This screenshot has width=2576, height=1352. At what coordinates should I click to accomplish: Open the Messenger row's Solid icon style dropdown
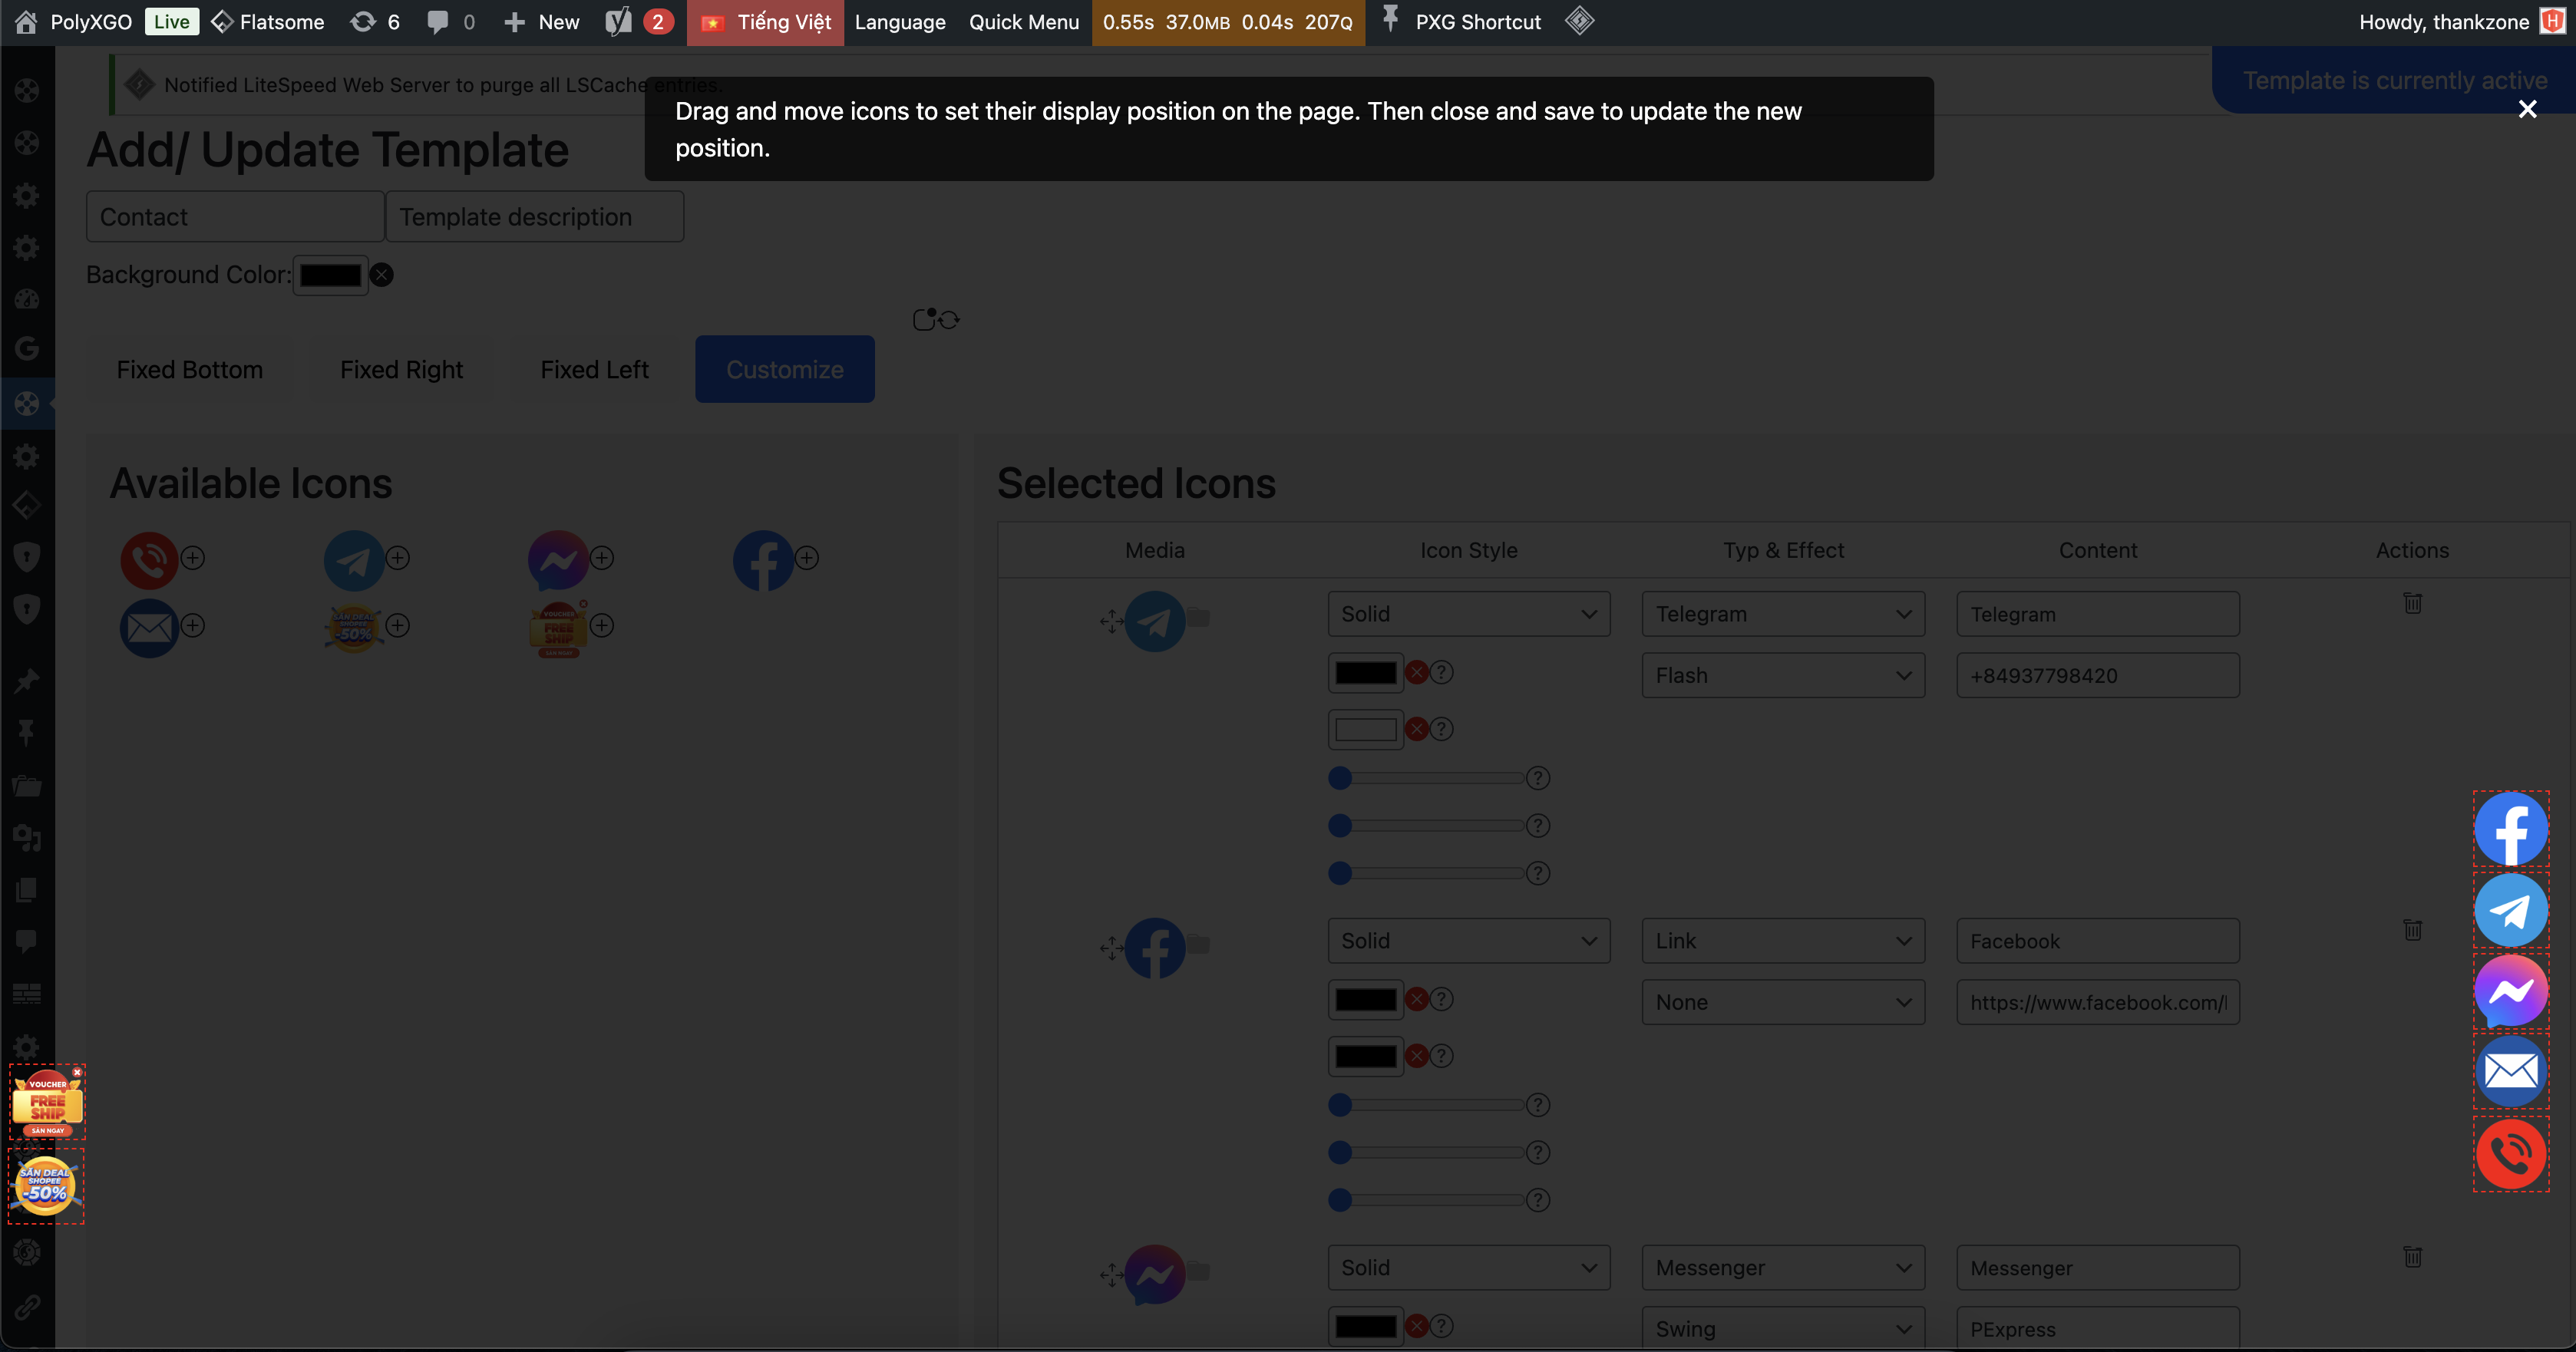pos(1468,1268)
